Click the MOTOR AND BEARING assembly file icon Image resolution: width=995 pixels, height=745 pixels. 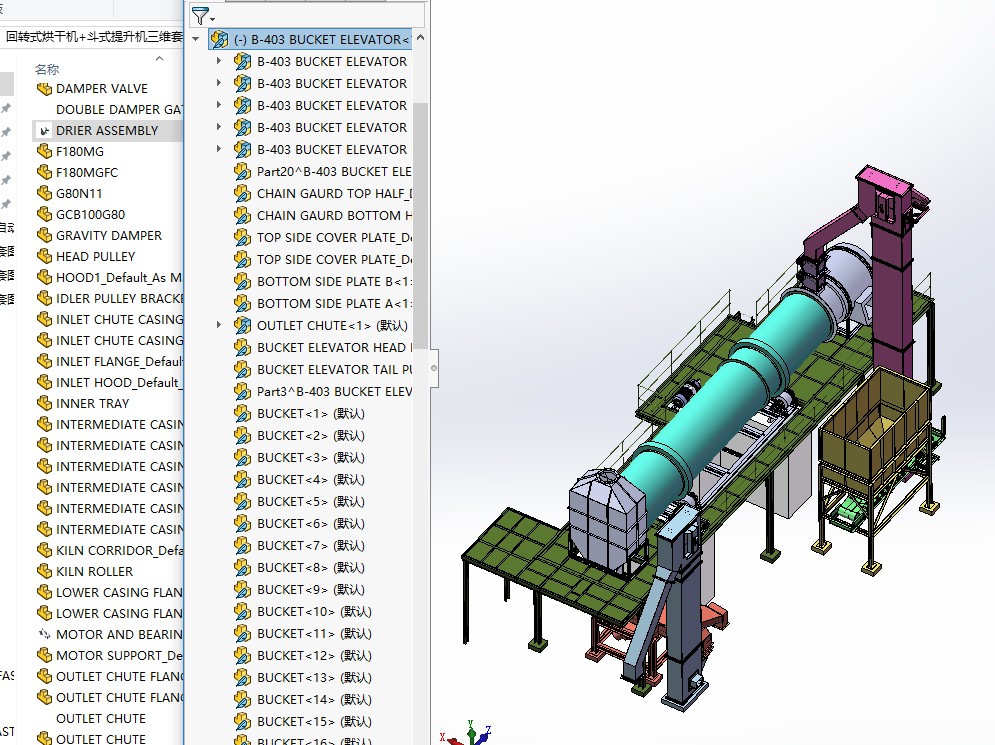pyautogui.click(x=44, y=635)
